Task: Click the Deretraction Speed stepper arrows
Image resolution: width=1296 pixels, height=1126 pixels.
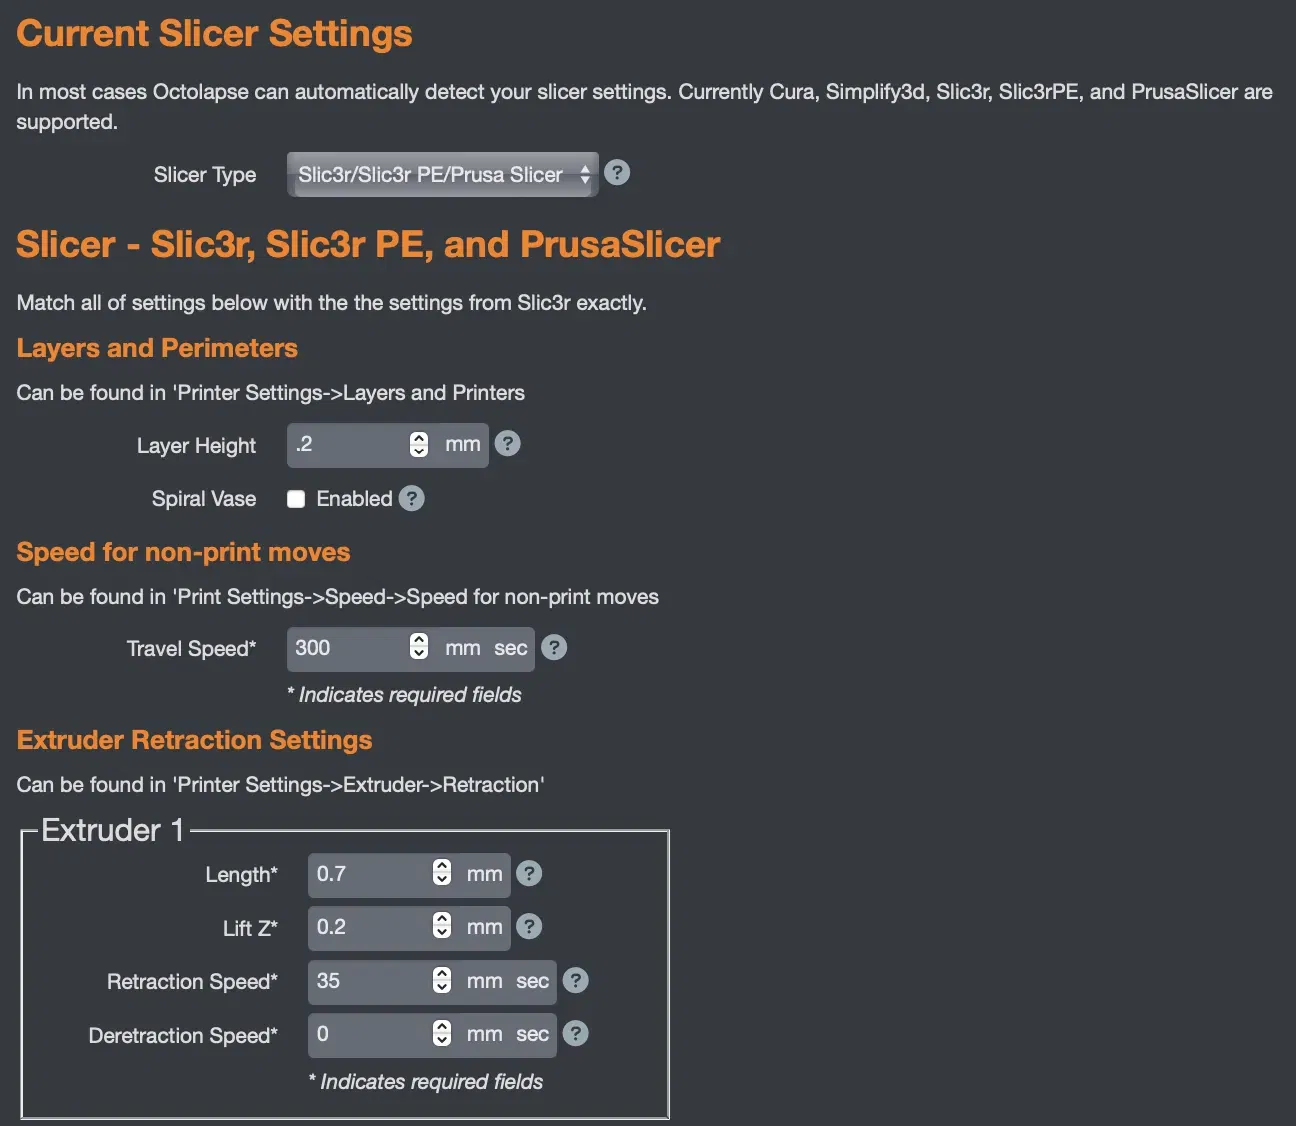Action: (442, 1033)
